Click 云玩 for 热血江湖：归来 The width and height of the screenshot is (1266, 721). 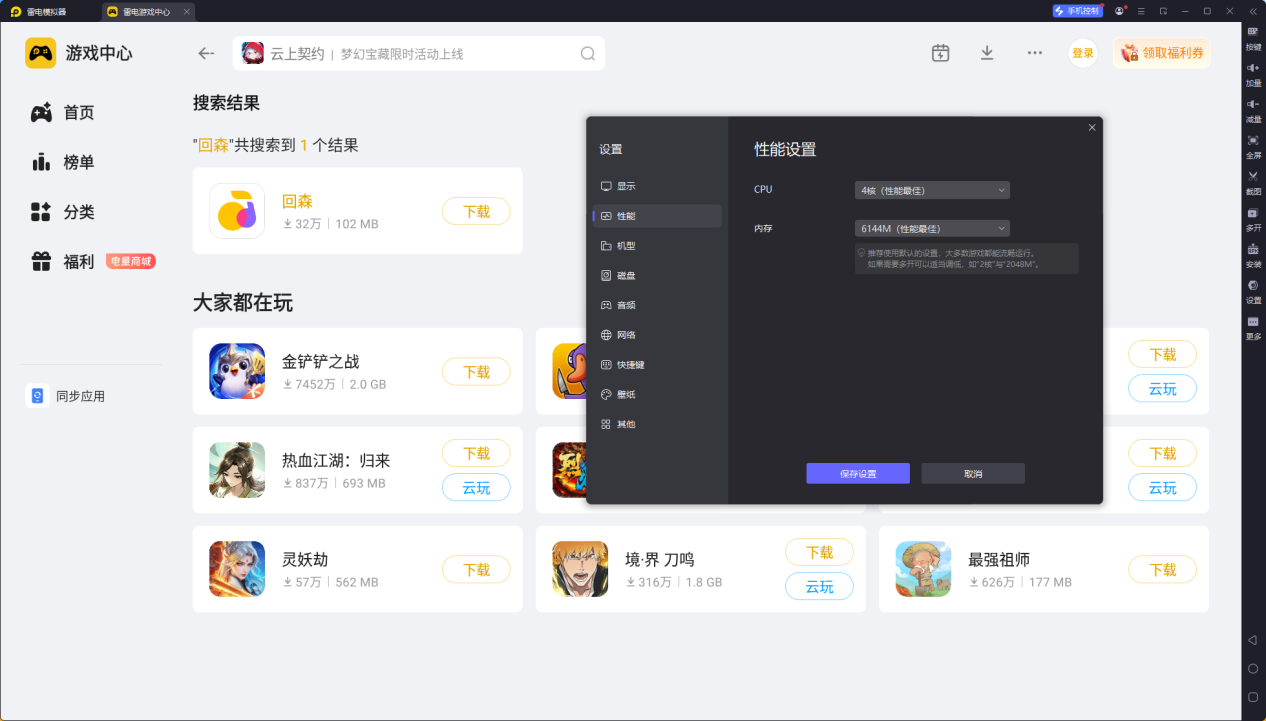(476, 487)
